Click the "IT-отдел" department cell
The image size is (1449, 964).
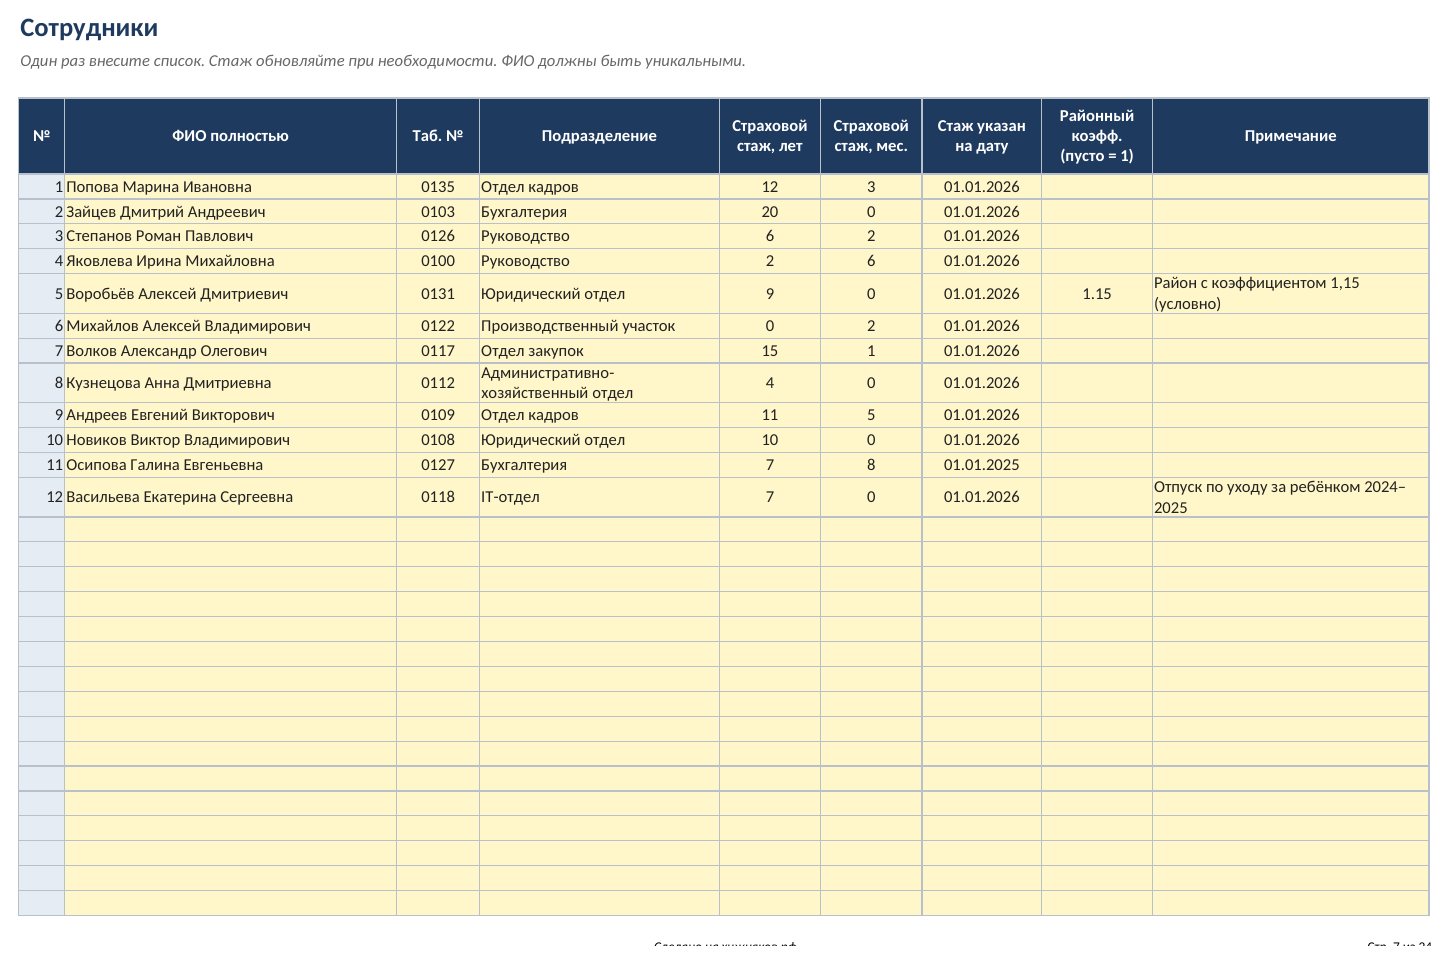click(x=599, y=497)
